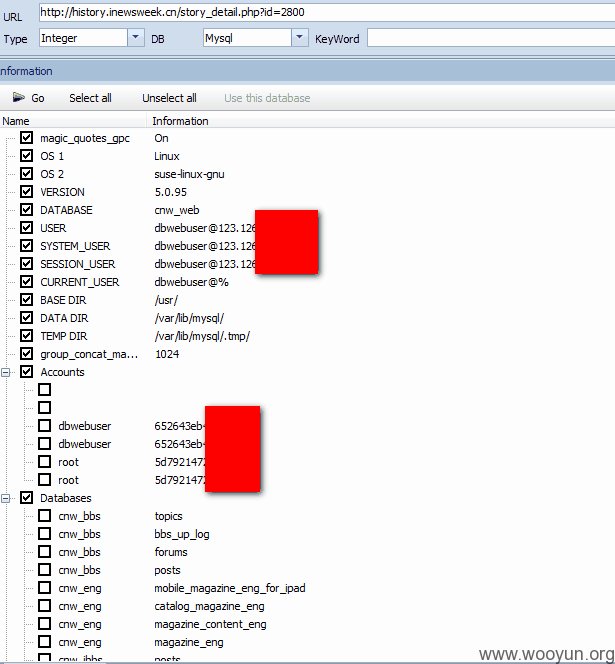This screenshot has width=615, height=664.
Task: Click Use this database button
Action: 267,98
